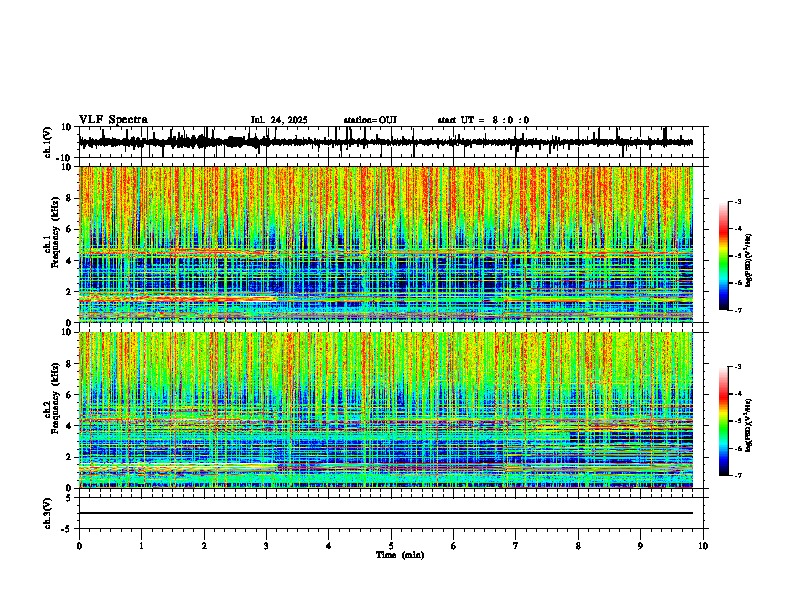Click time axis tick label '5'
The height and width of the screenshot is (612, 792).
[391, 546]
